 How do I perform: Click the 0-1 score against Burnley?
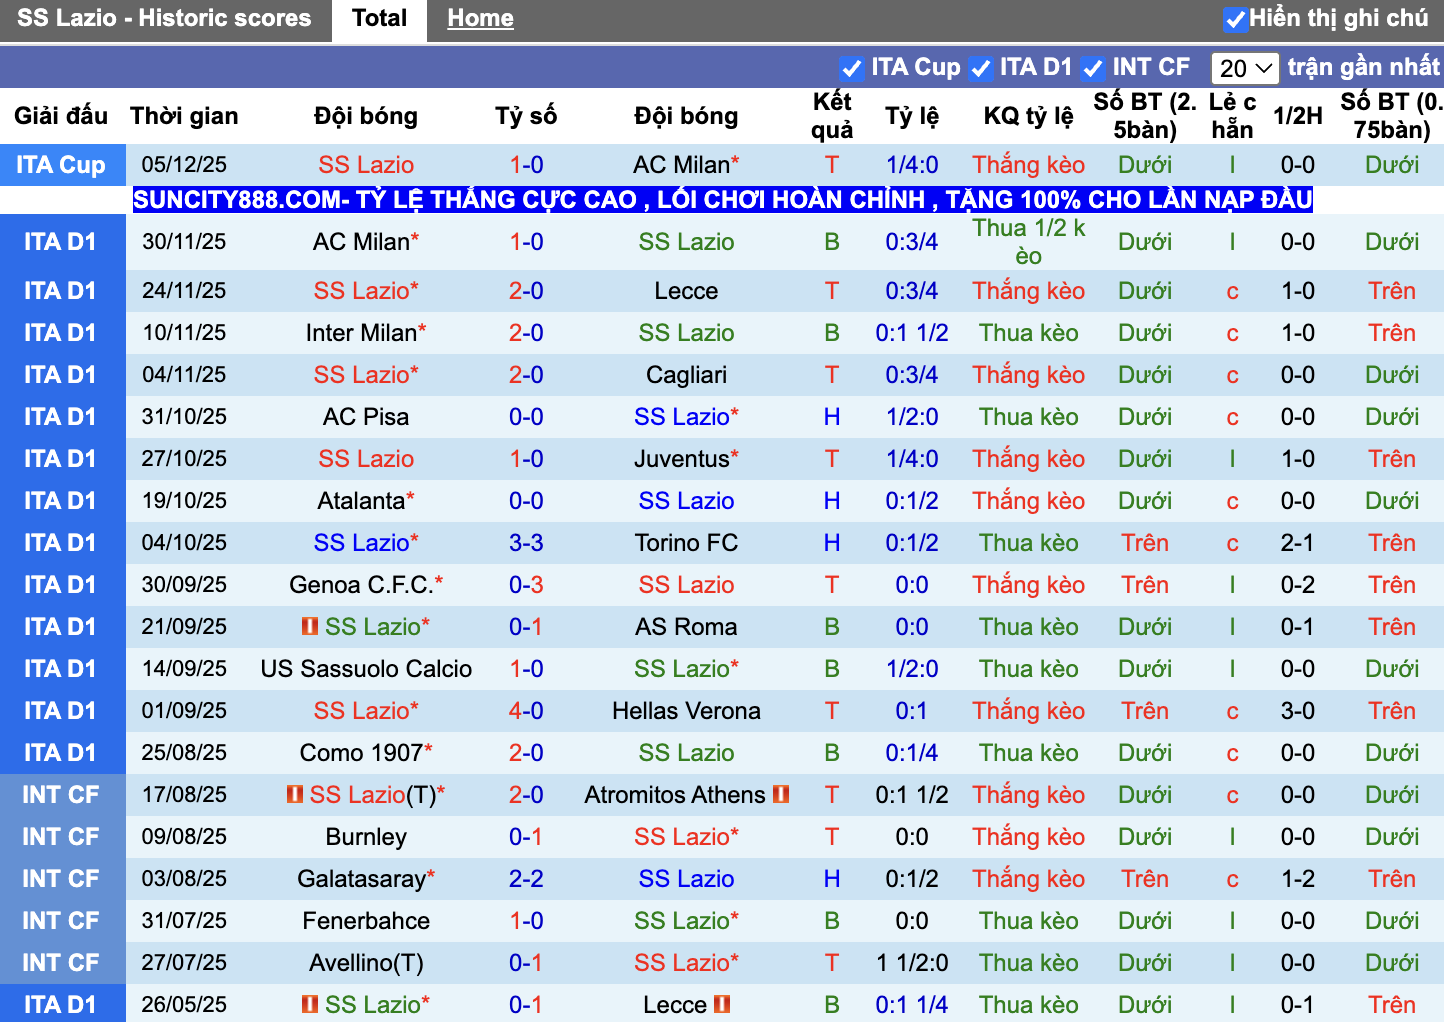click(526, 837)
